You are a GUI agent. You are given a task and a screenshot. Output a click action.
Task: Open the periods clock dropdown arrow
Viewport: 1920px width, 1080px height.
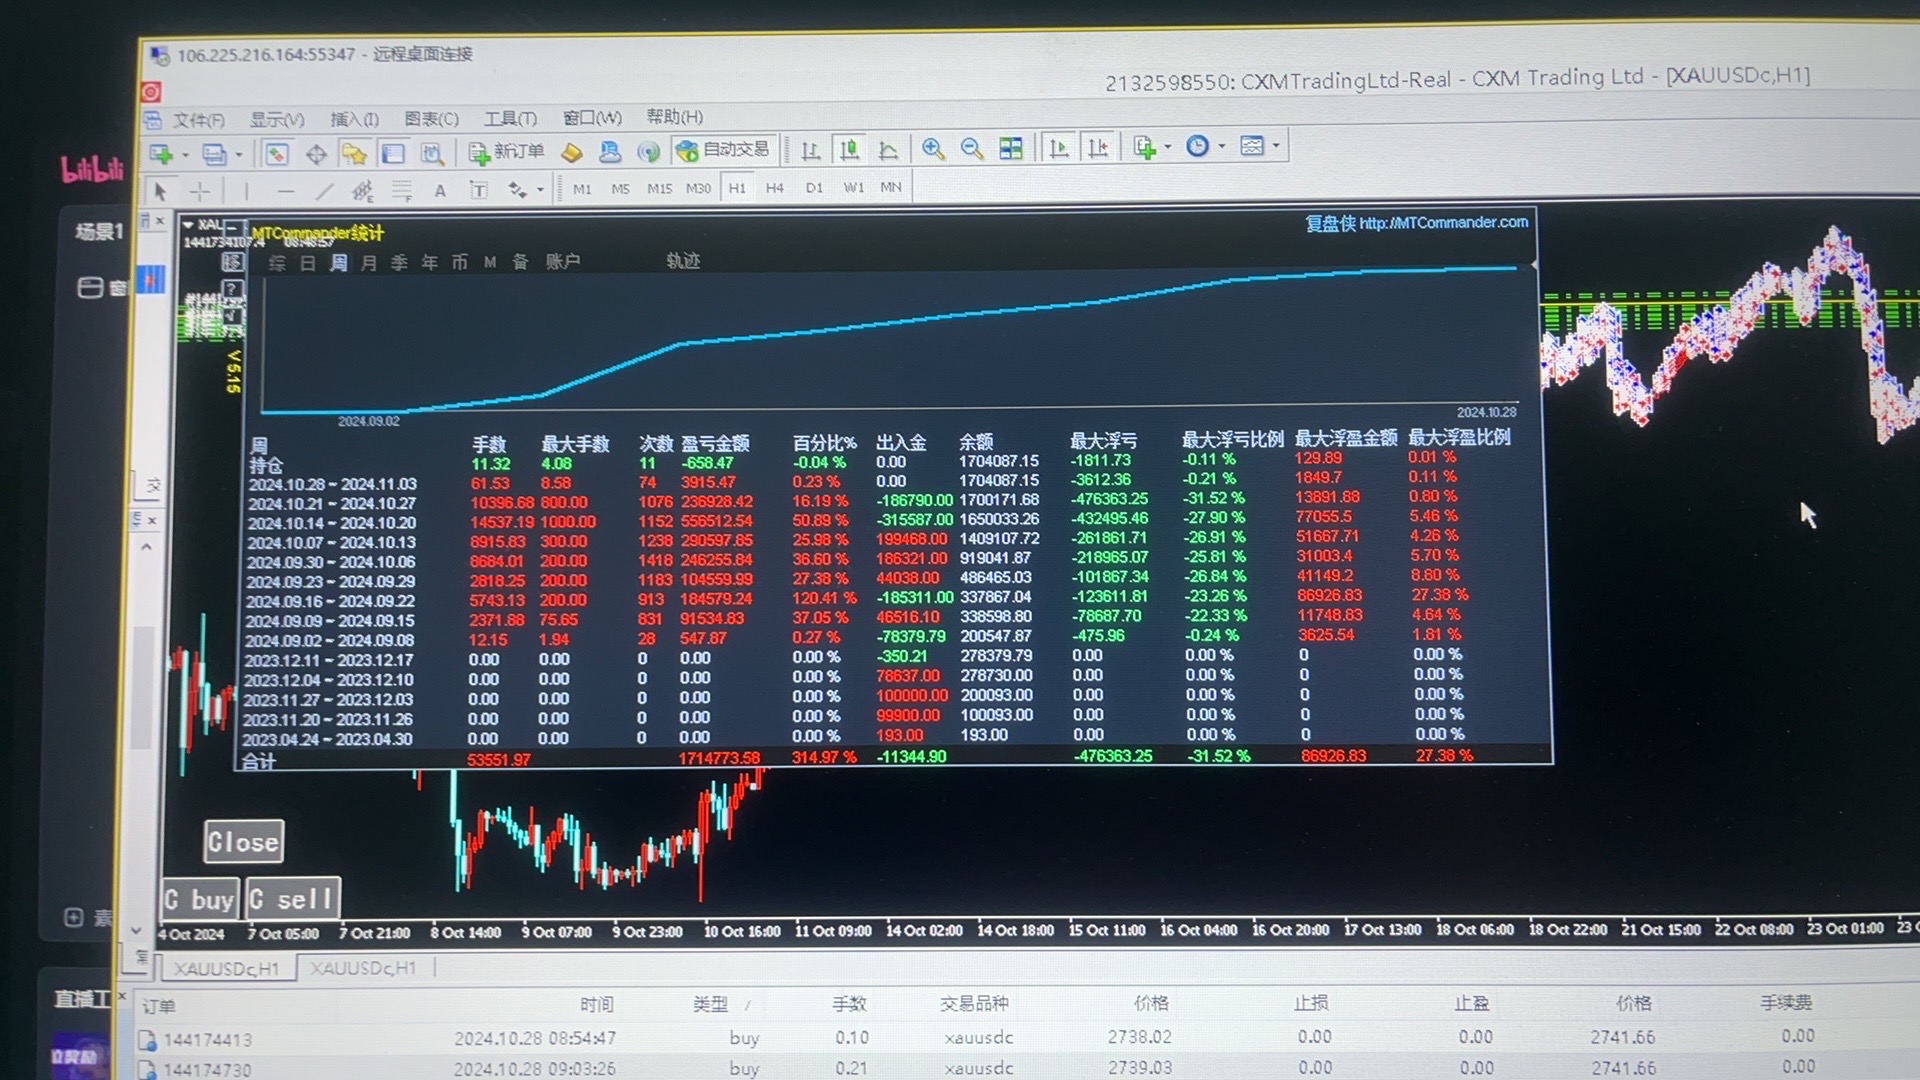click(x=1222, y=146)
